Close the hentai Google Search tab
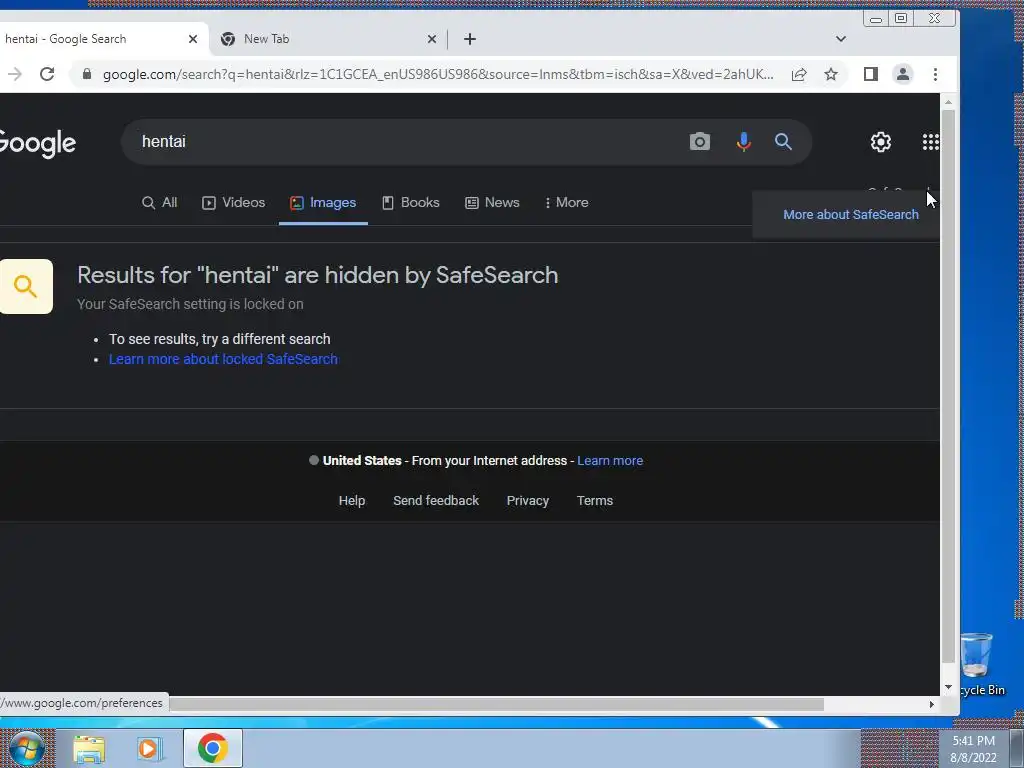The height and width of the screenshot is (768, 1024). click(x=193, y=39)
